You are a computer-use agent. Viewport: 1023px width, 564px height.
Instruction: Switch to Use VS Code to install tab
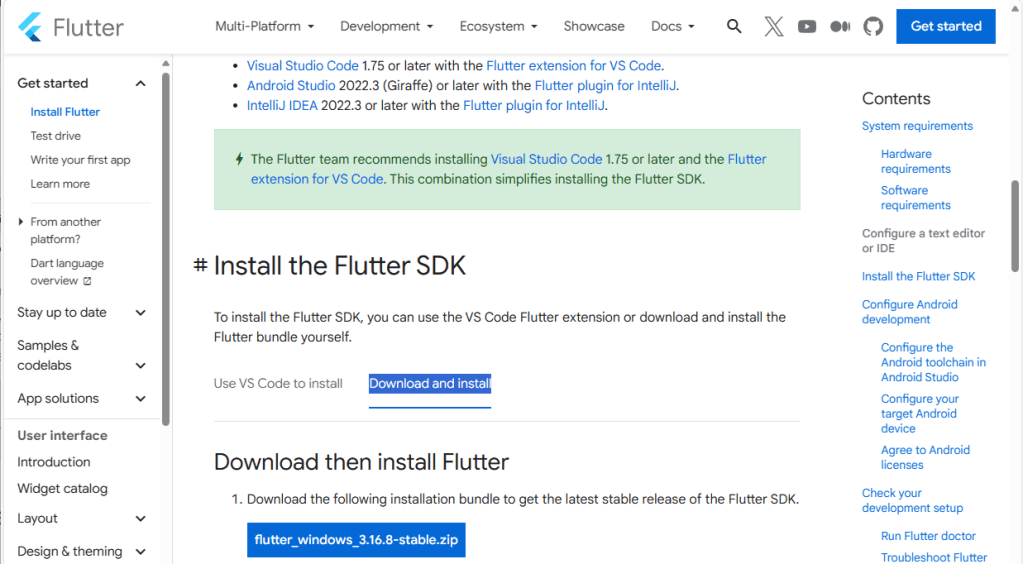click(278, 384)
